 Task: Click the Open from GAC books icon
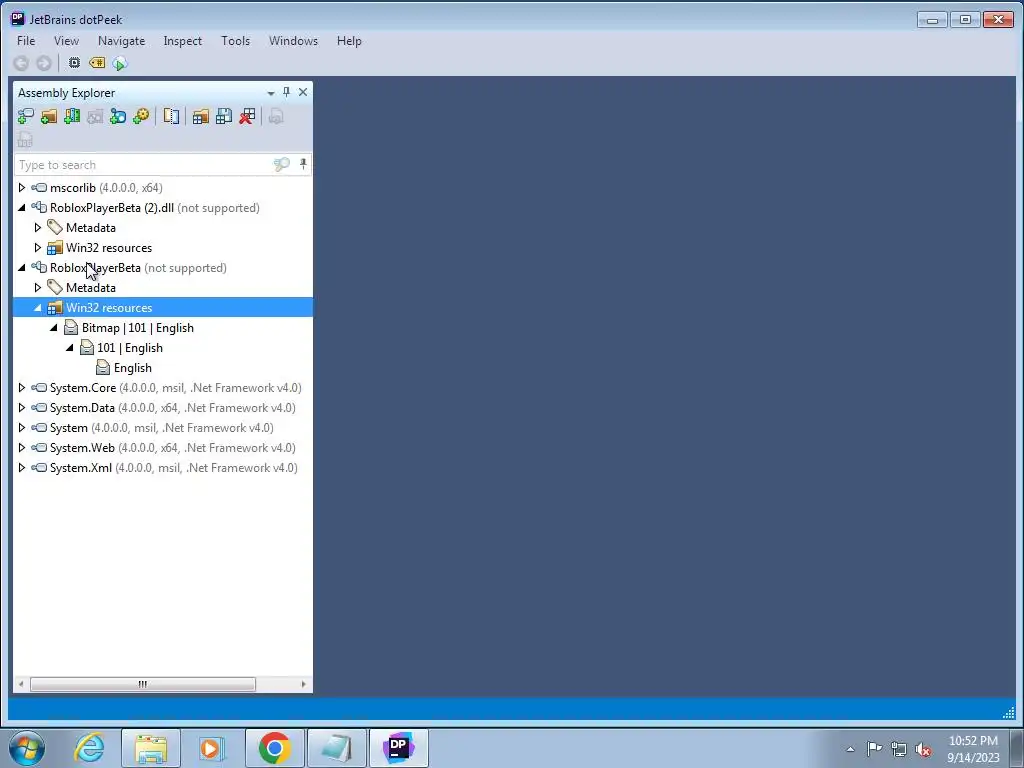[x=72, y=117]
